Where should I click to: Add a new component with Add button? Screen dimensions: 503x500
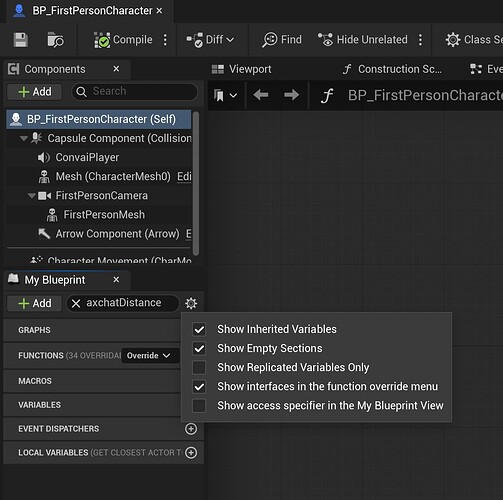pyautogui.click(x=35, y=92)
